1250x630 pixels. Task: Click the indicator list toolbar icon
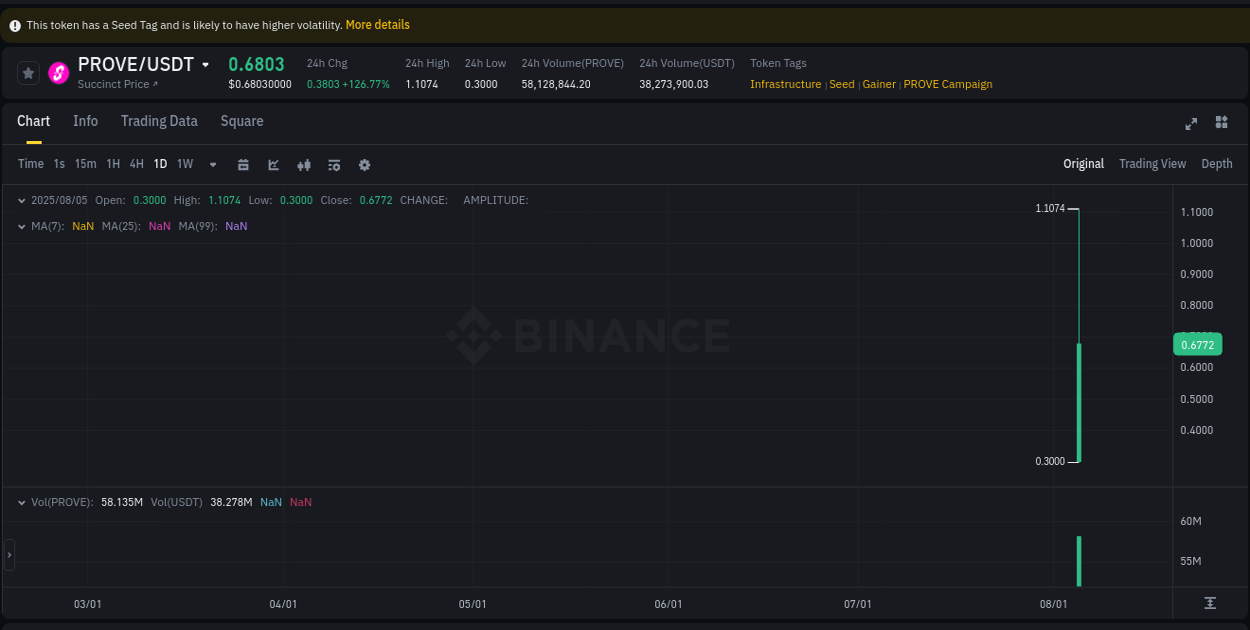click(334, 164)
